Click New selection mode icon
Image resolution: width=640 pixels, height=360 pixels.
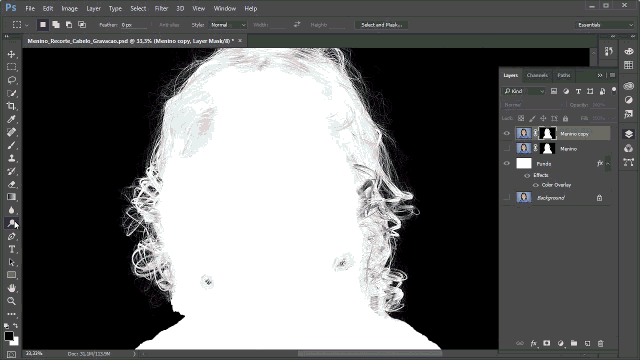coord(42,25)
